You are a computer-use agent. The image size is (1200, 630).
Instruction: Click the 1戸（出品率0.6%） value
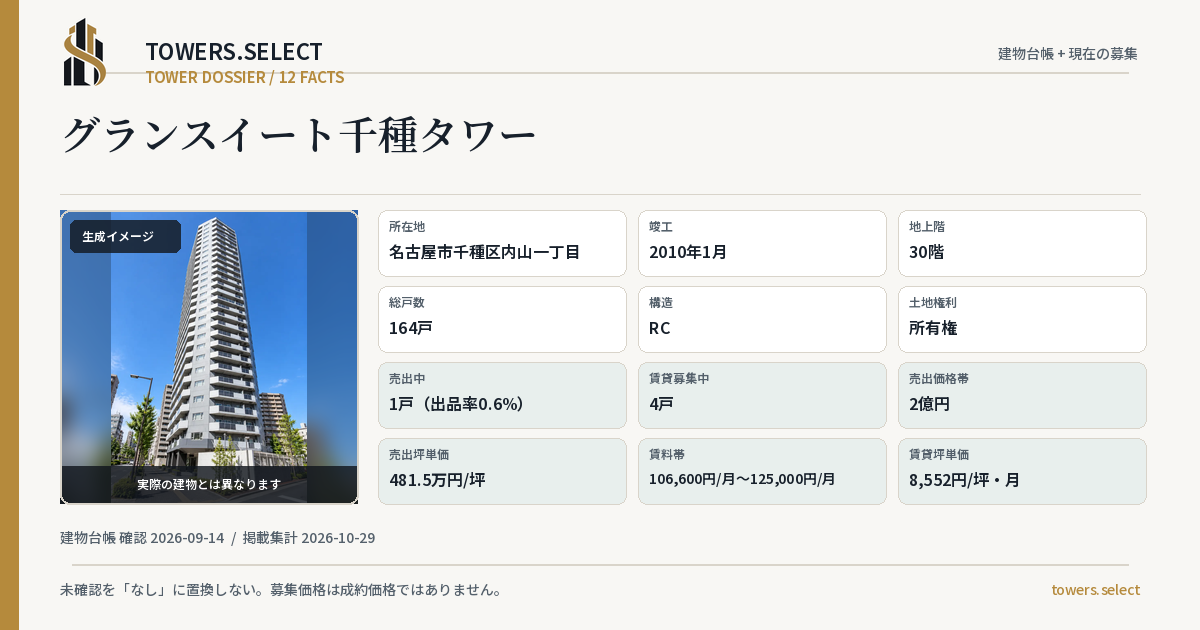[457, 404]
